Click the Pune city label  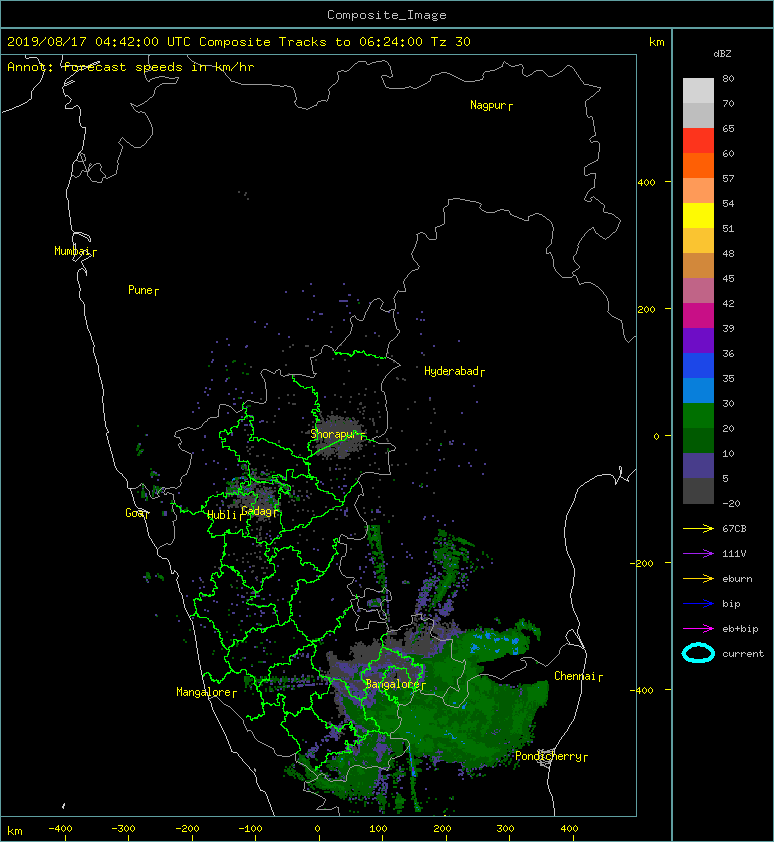pos(140,290)
